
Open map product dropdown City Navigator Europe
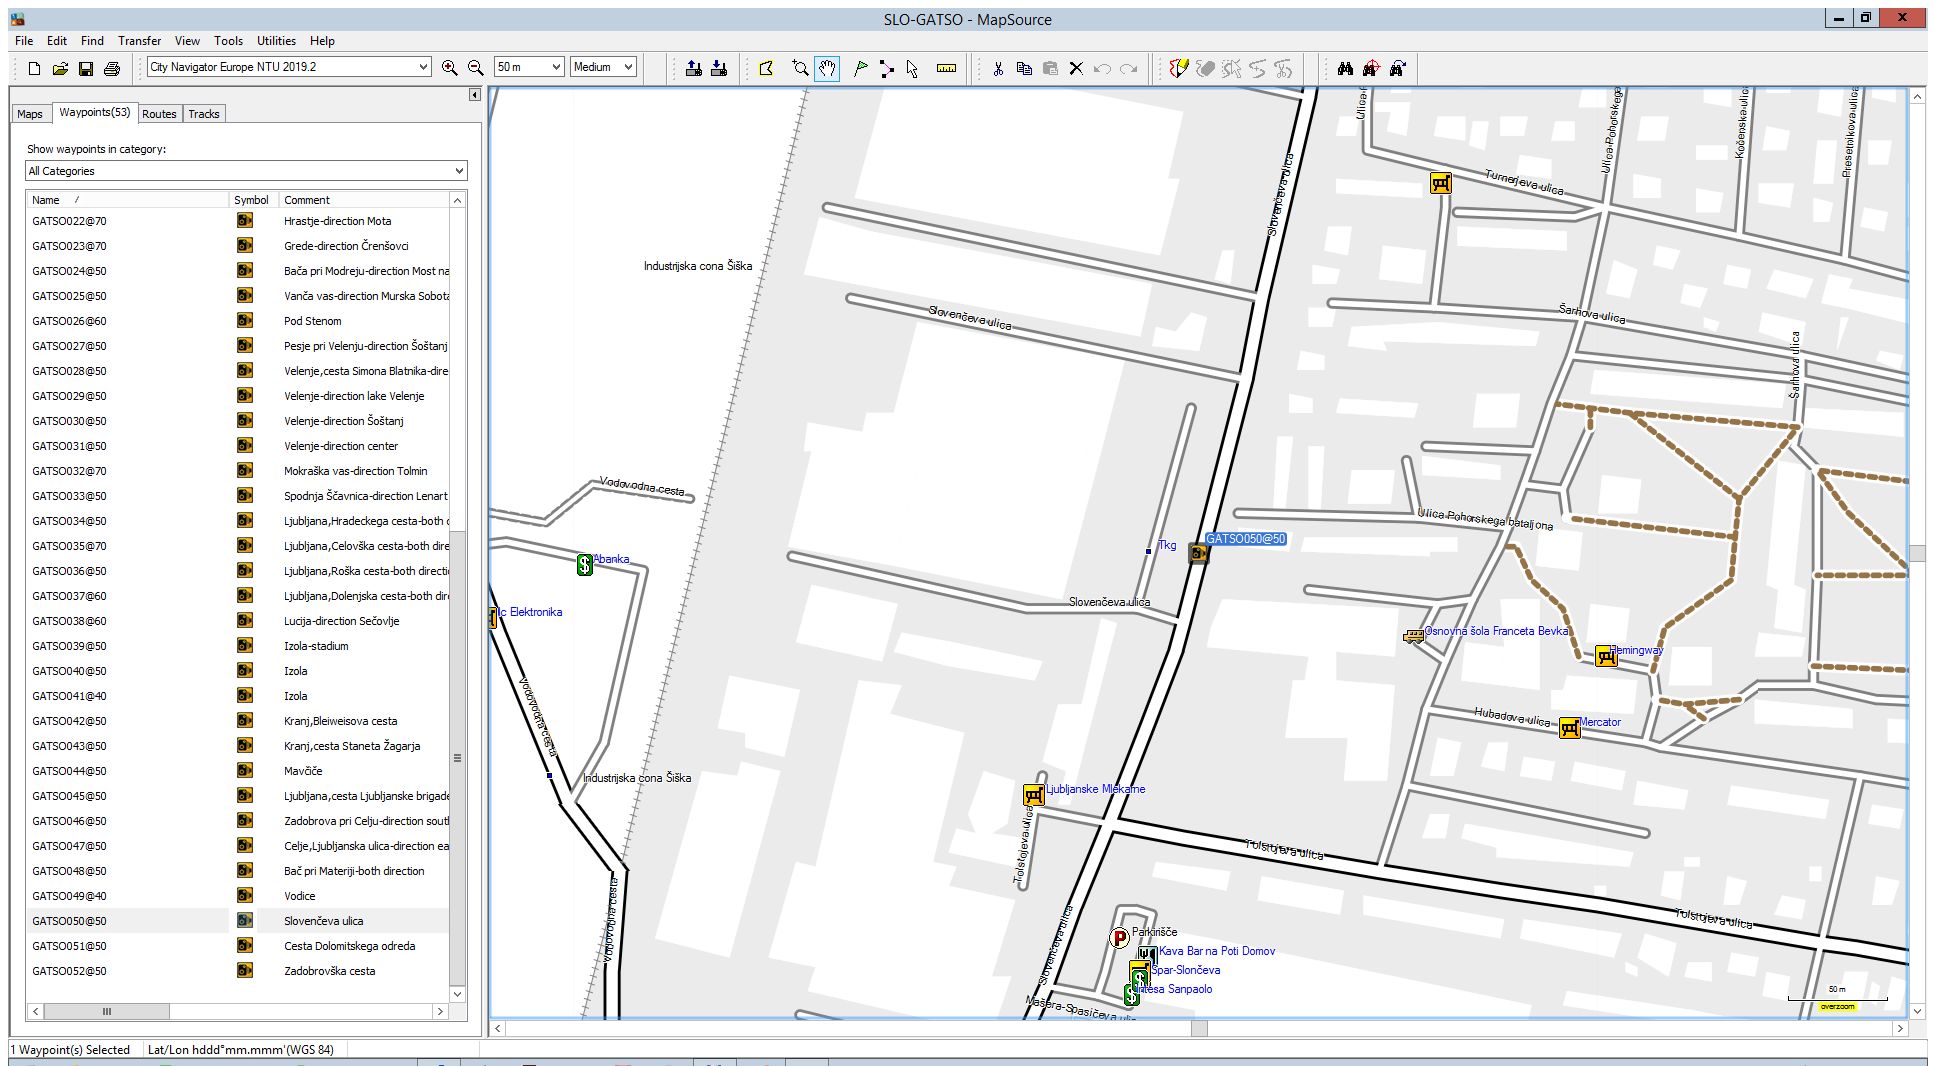[289, 67]
